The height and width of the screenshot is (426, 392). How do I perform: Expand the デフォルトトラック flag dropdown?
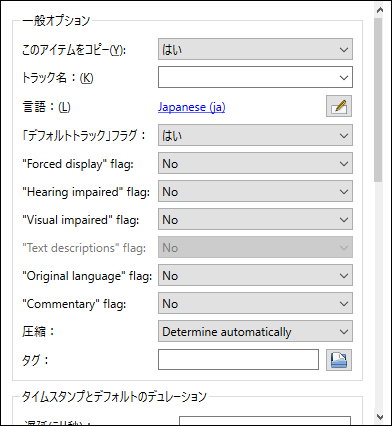pos(255,135)
